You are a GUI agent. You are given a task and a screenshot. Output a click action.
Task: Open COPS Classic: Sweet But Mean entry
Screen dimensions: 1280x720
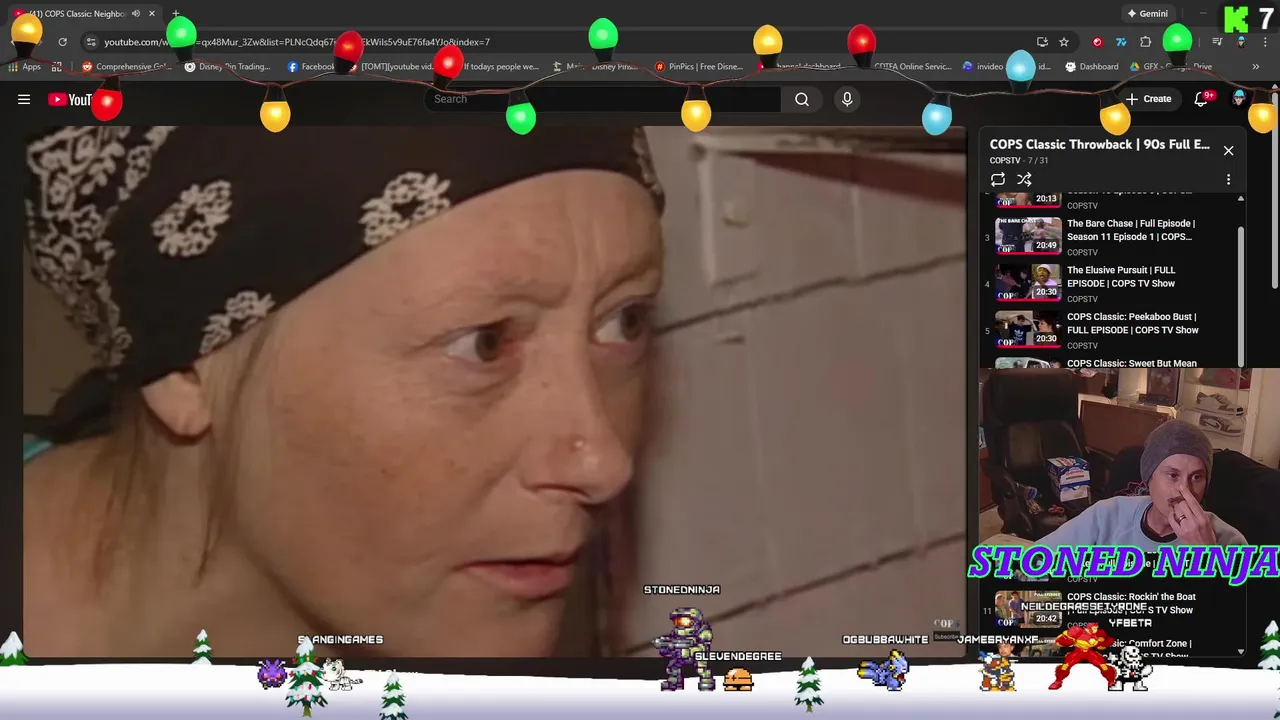[x=1131, y=363]
